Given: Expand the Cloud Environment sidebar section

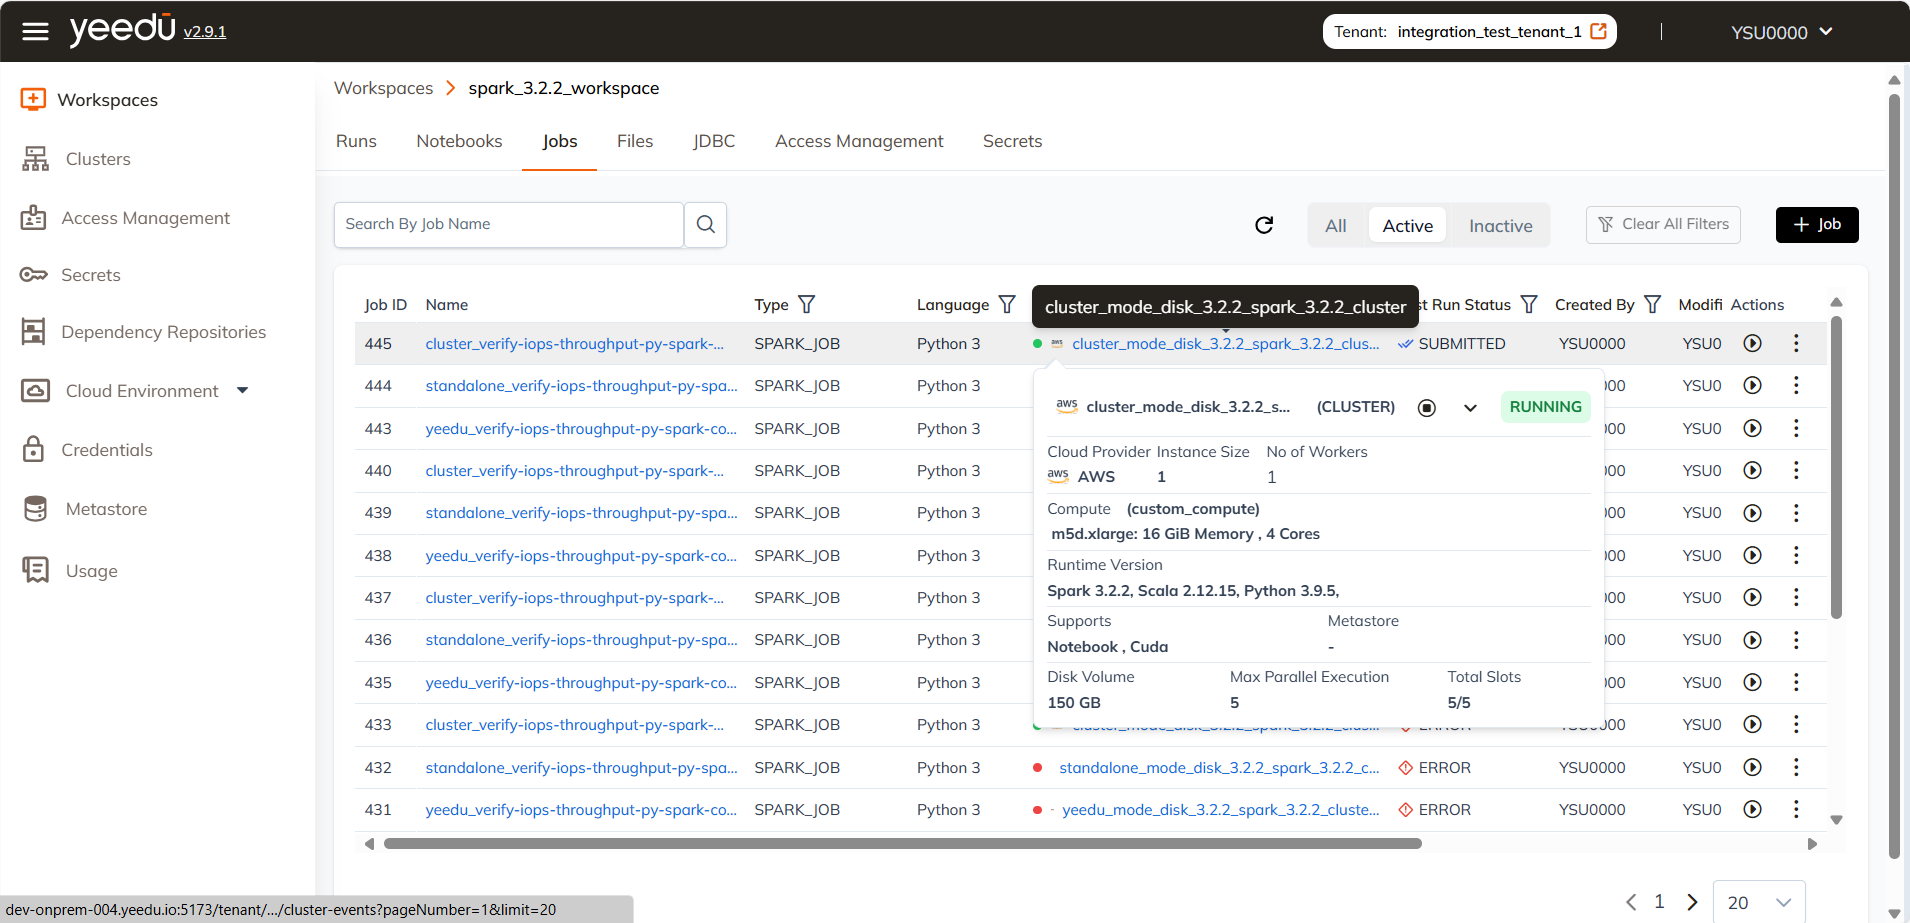Looking at the screenshot, I should (x=243, y=390).
